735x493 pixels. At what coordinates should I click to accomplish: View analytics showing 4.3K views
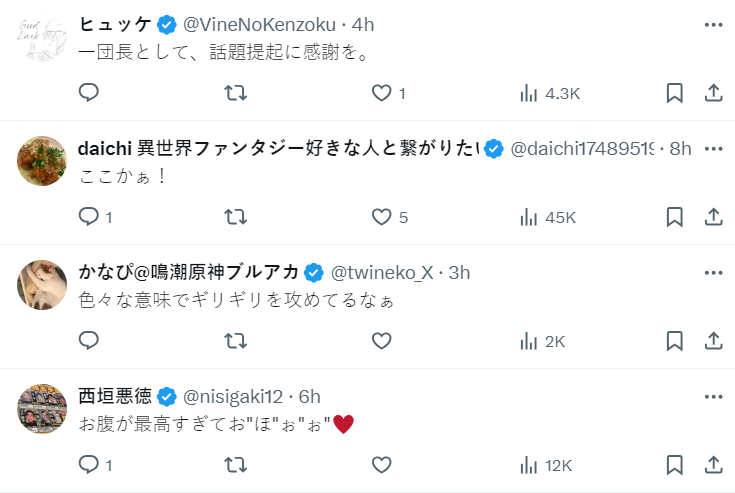point(549,93)
